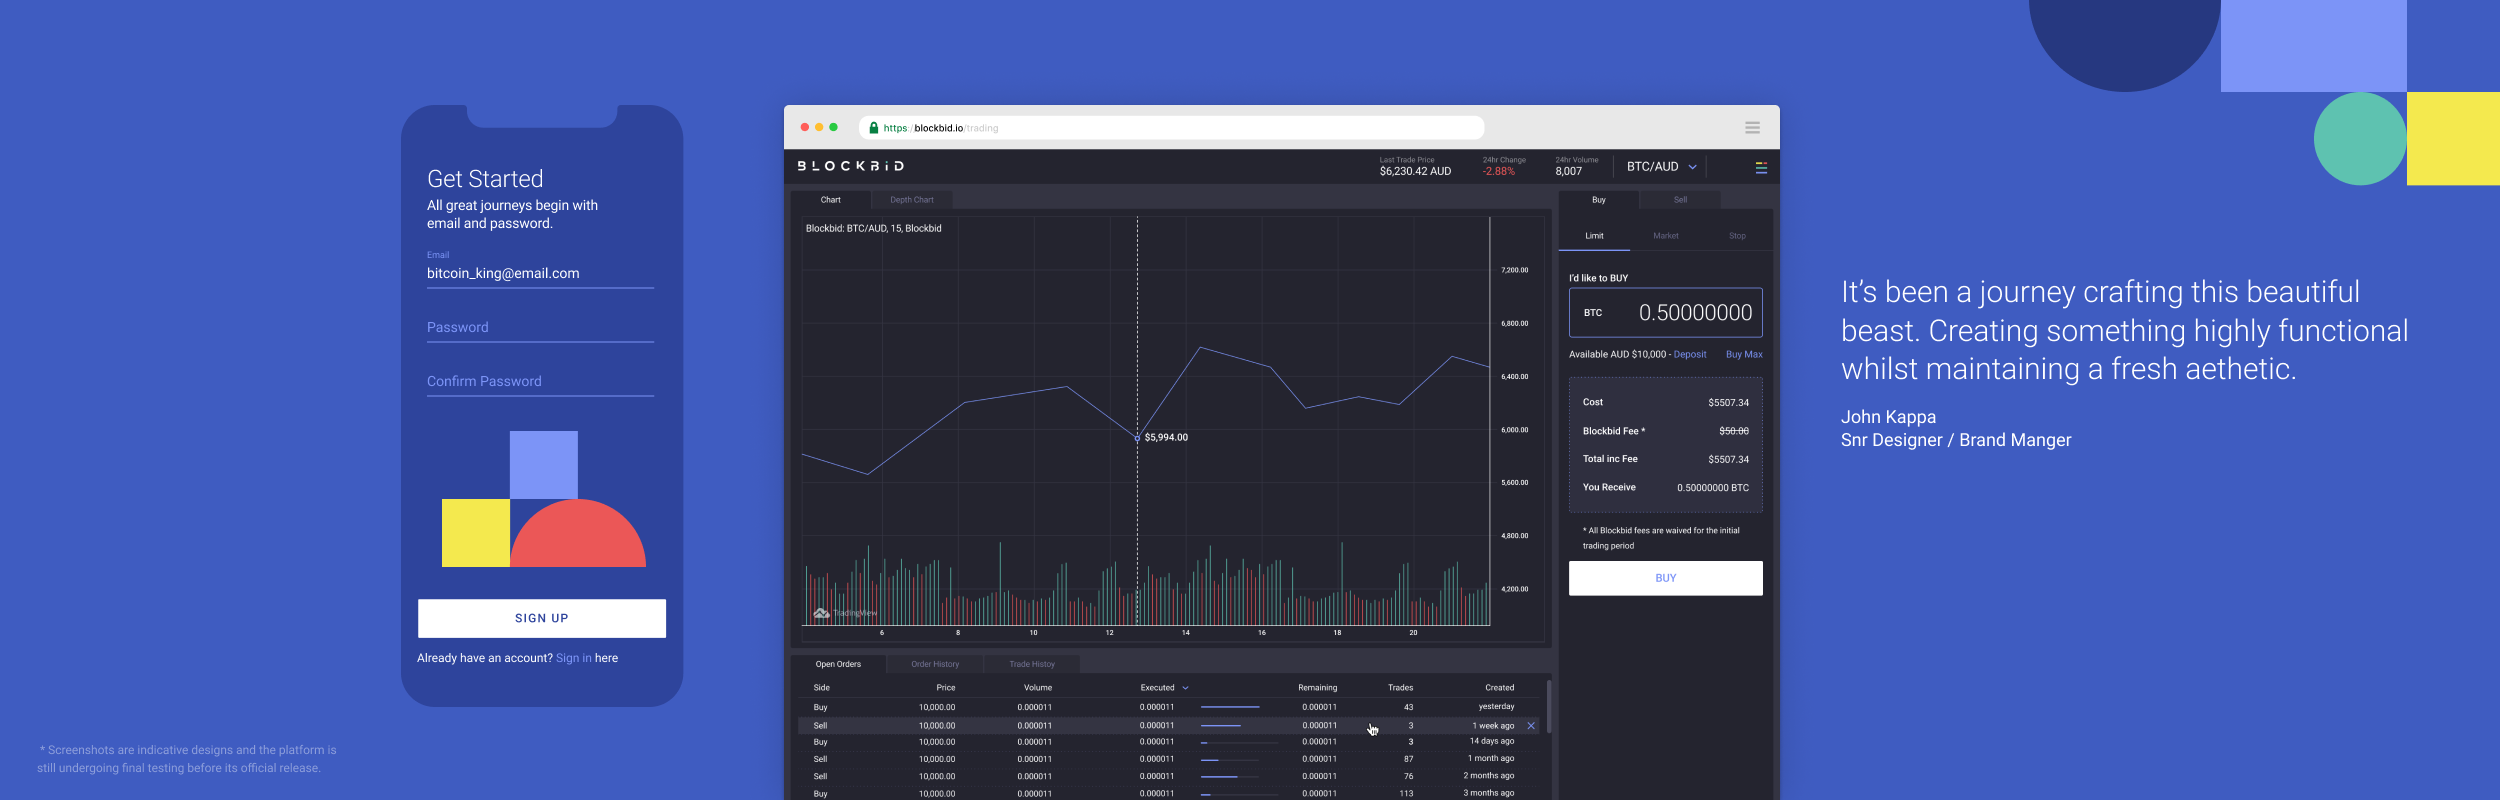
Task: Click the progress bar of the 14 days ago order
Action: pyautogui.click(x=1239, y=742)
